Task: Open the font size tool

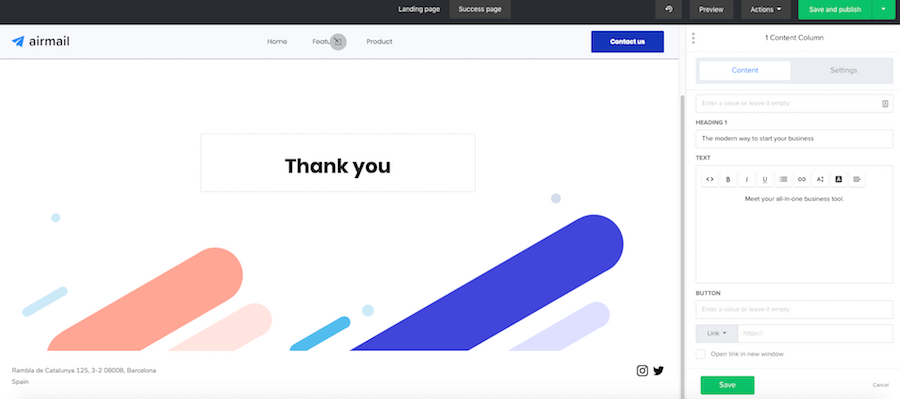Action: (x=820, y=179)
